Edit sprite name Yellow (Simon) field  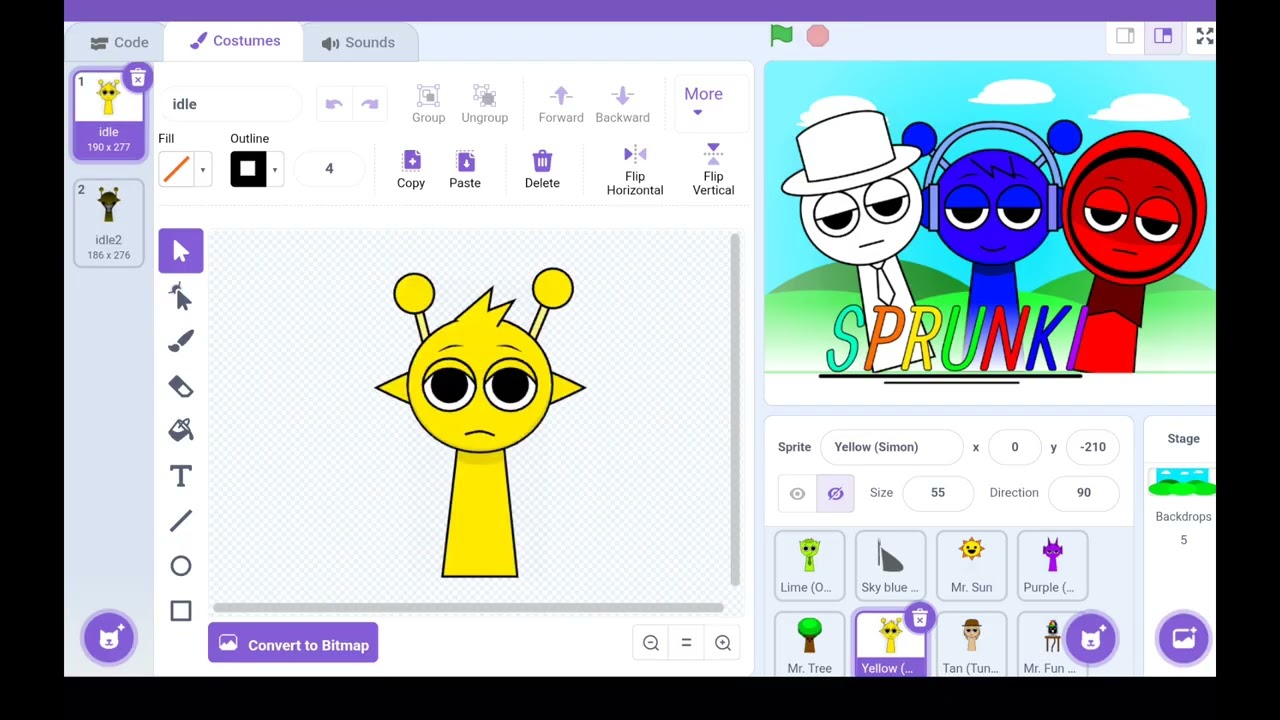tap(891, 447)
